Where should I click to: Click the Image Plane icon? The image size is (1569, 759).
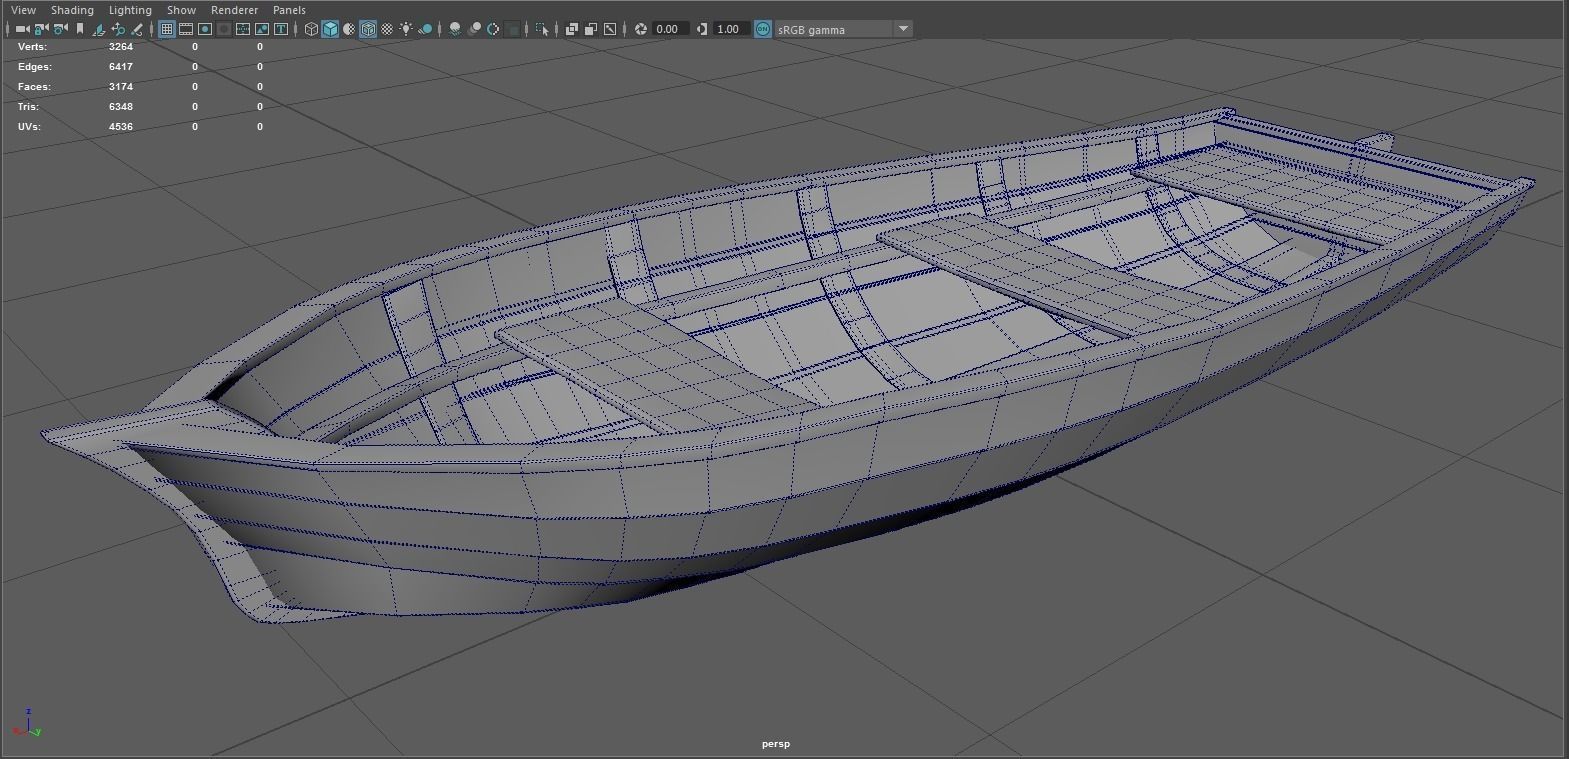pyautogui.click(x=99, y=29)
